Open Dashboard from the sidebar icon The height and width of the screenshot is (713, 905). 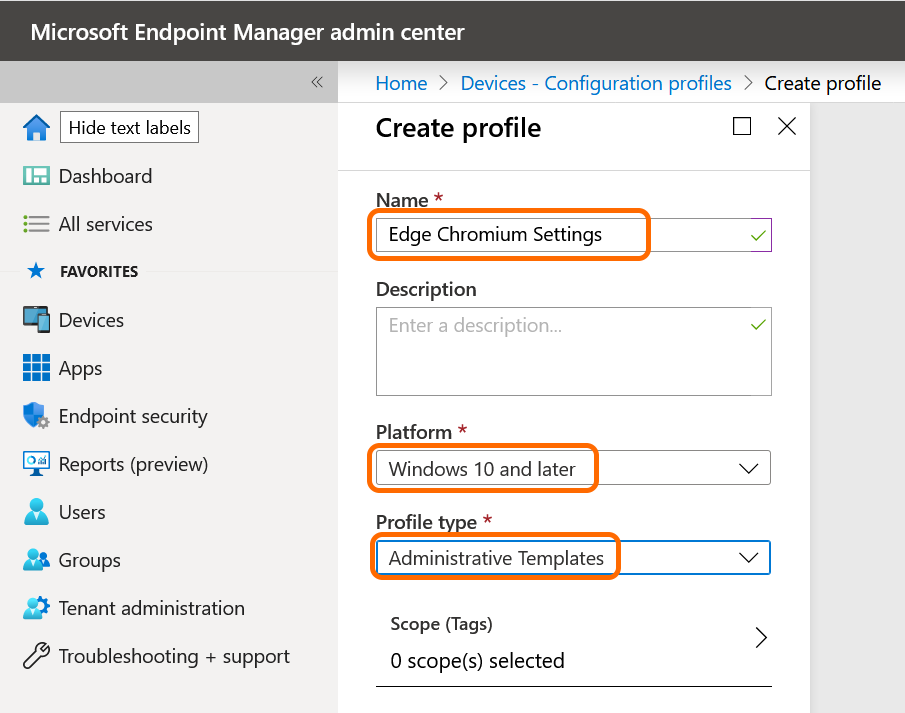point(36,176)
